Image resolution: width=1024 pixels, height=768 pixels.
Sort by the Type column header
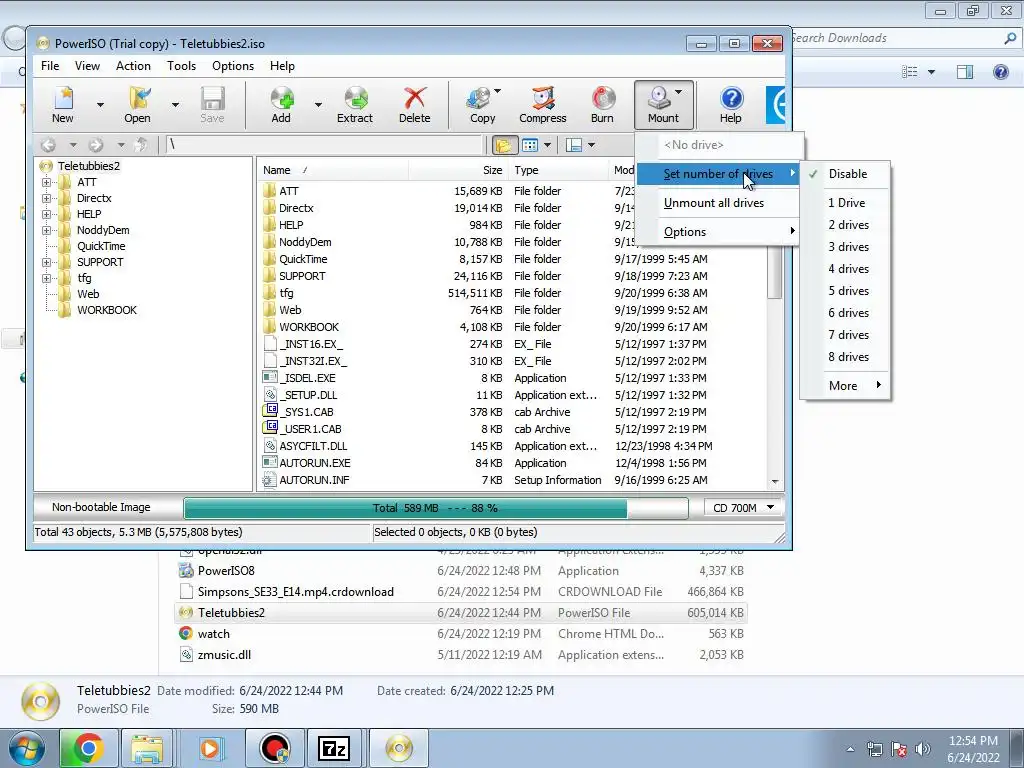[558, 170]
